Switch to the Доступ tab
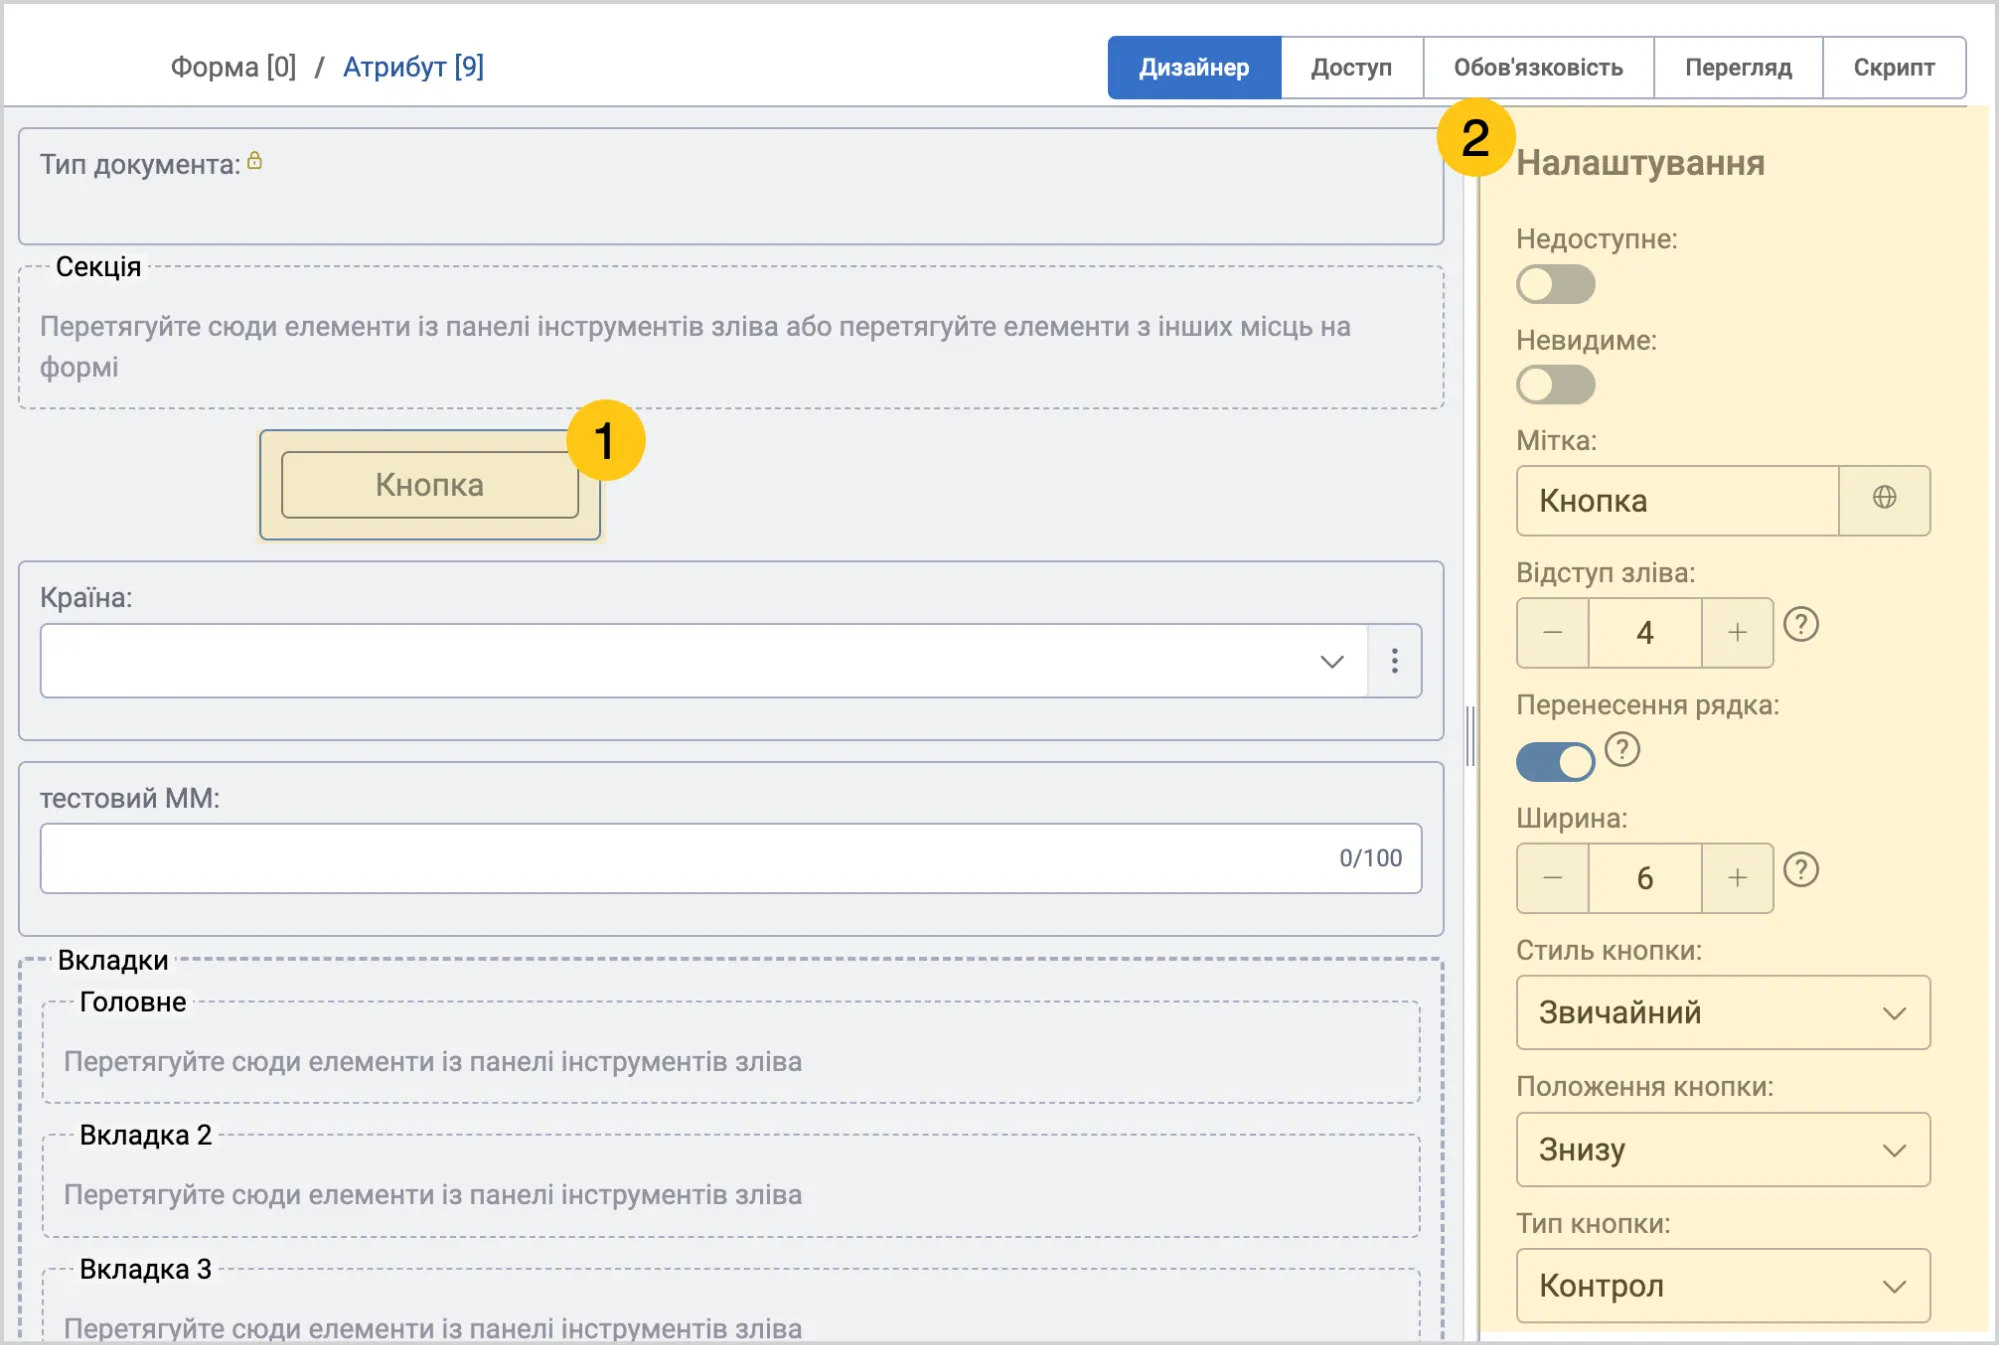The image size is (1999, 1346). (x=1351, y=67)
